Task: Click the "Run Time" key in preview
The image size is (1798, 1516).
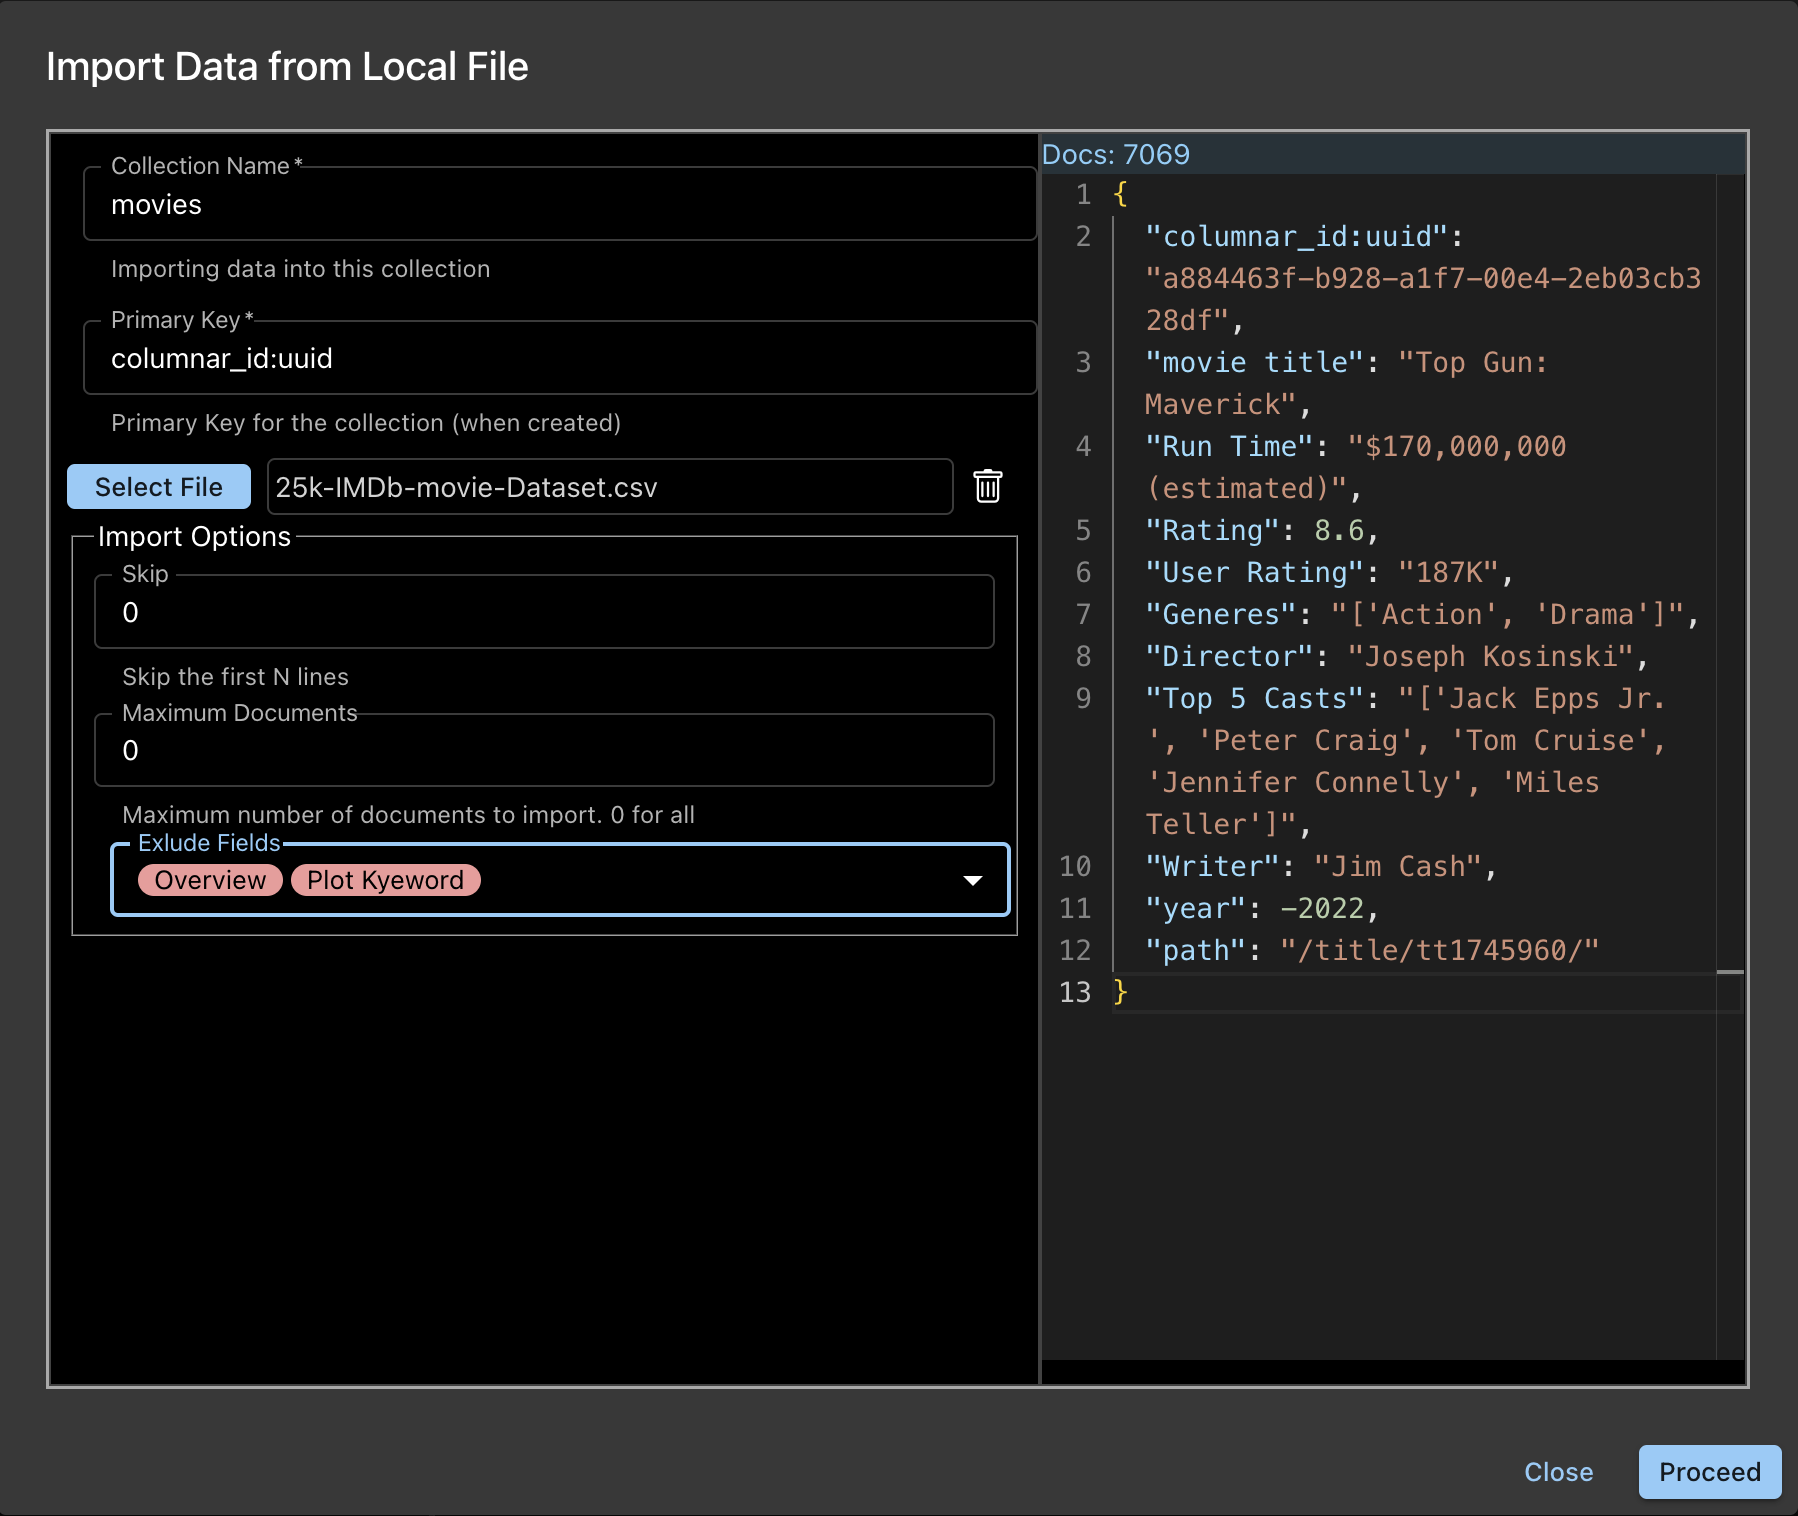Action: pyautogui.click(x=1229, y=446)
